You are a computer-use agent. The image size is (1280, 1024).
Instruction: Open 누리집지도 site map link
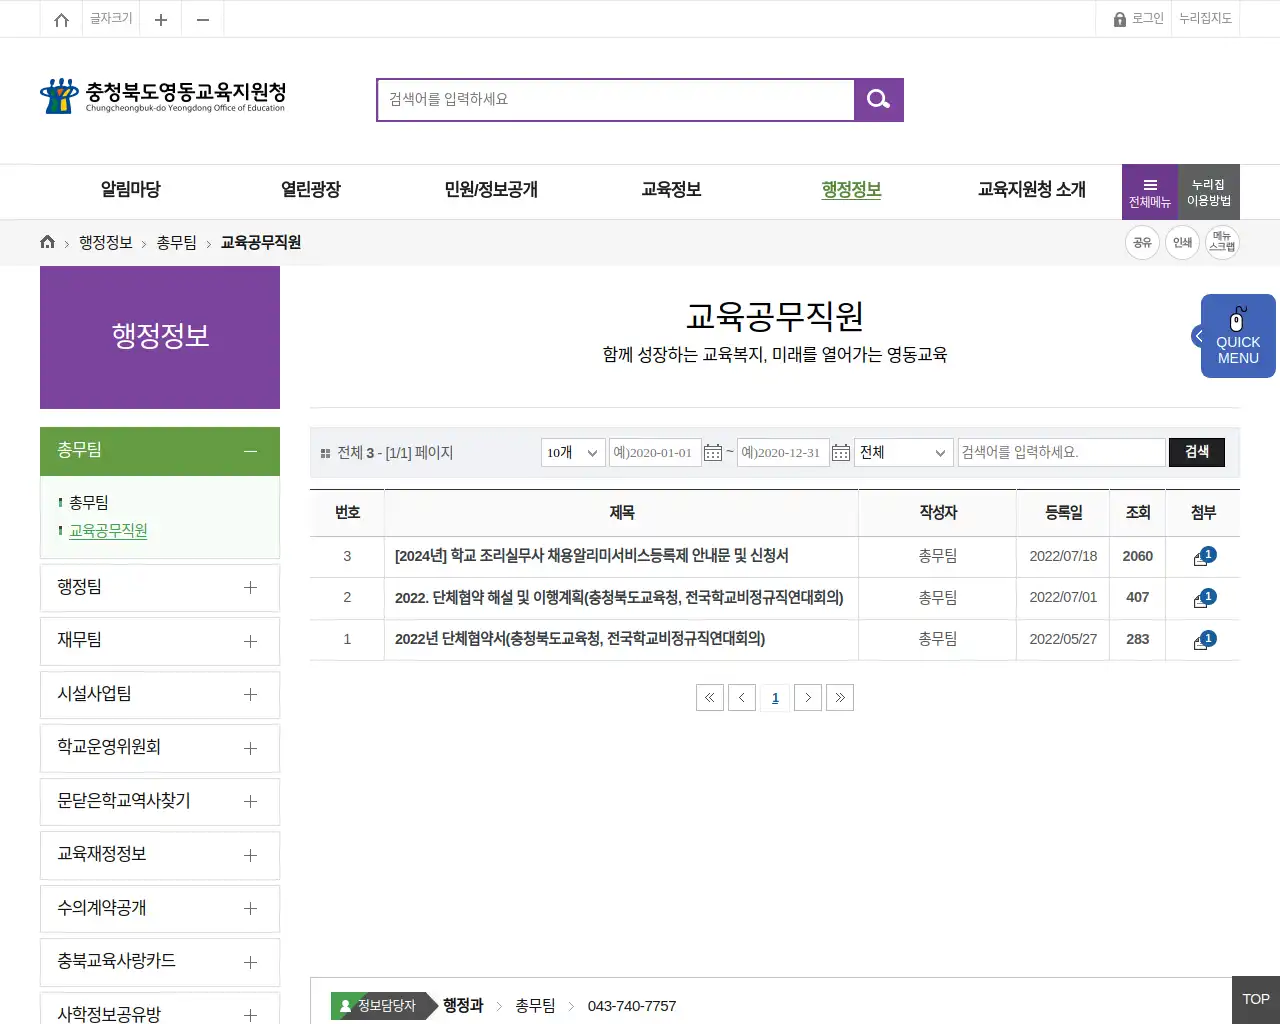click(x=1205, y=19)
